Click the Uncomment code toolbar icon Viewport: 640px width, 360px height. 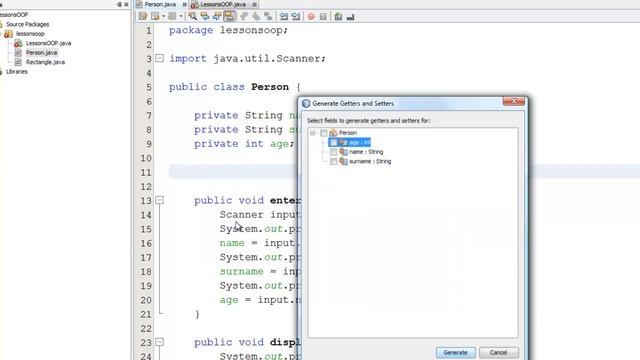pyautogui.click(x=350, y=16)
